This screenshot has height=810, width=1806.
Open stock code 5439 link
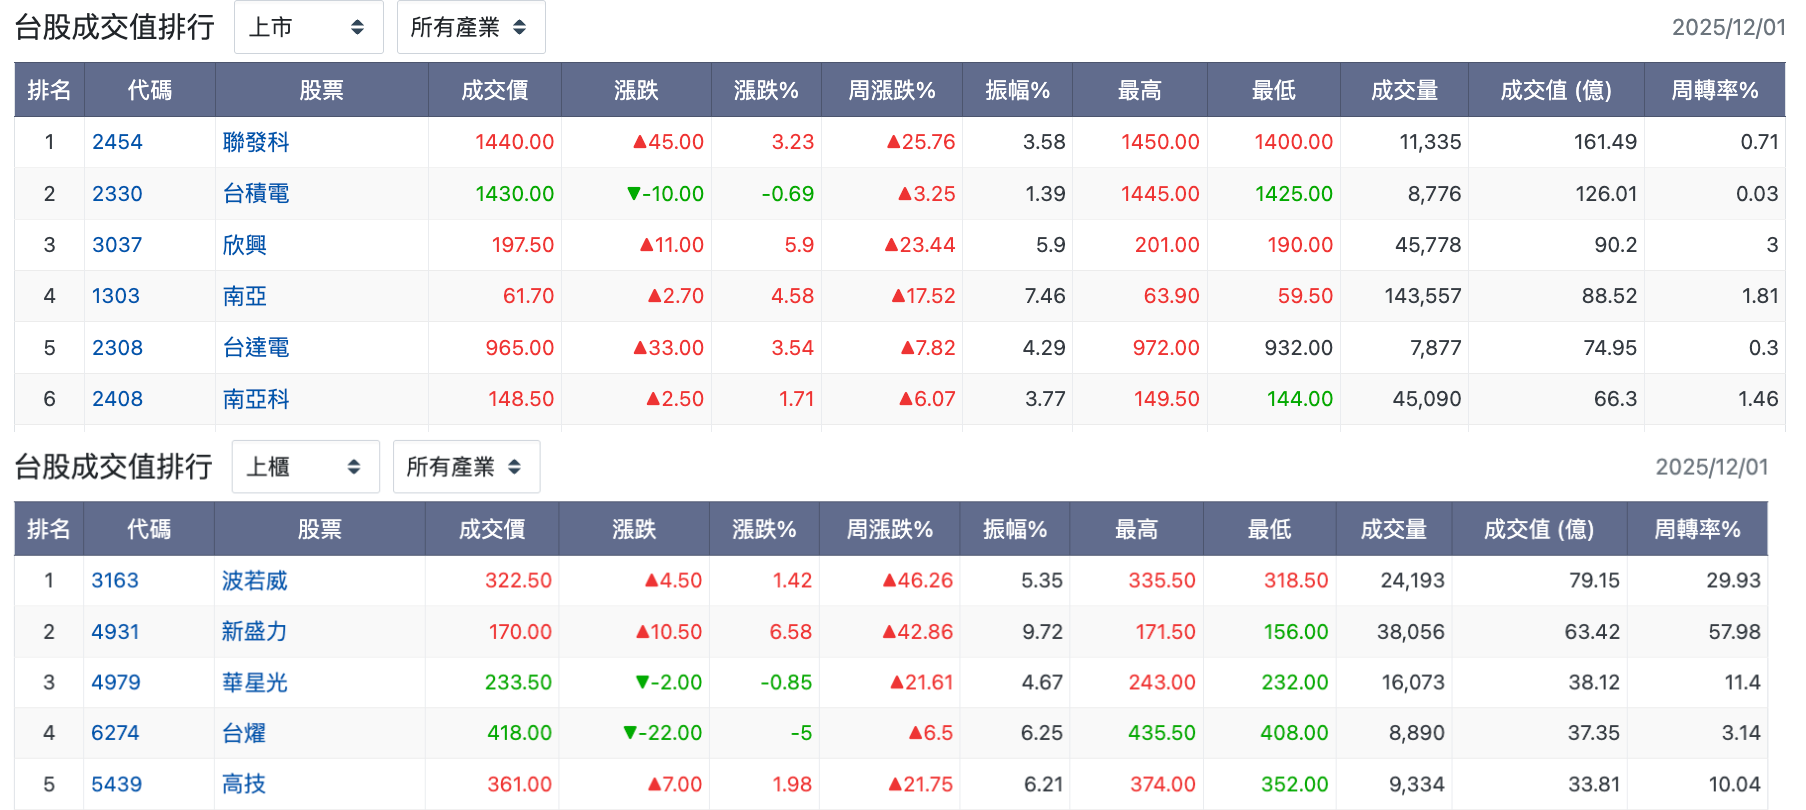click(116, 784)
